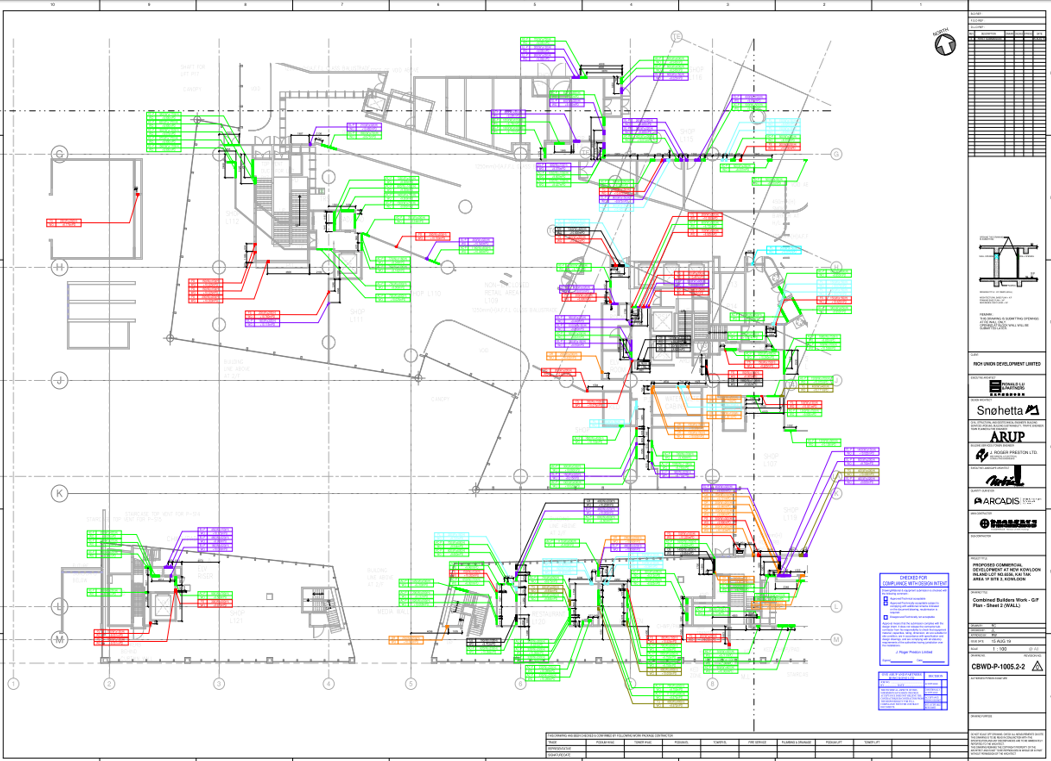This screenshot has width=1051, height=761.
Task: Click 'MEDIA WALL' label on plan
Action: pos(391,611)
